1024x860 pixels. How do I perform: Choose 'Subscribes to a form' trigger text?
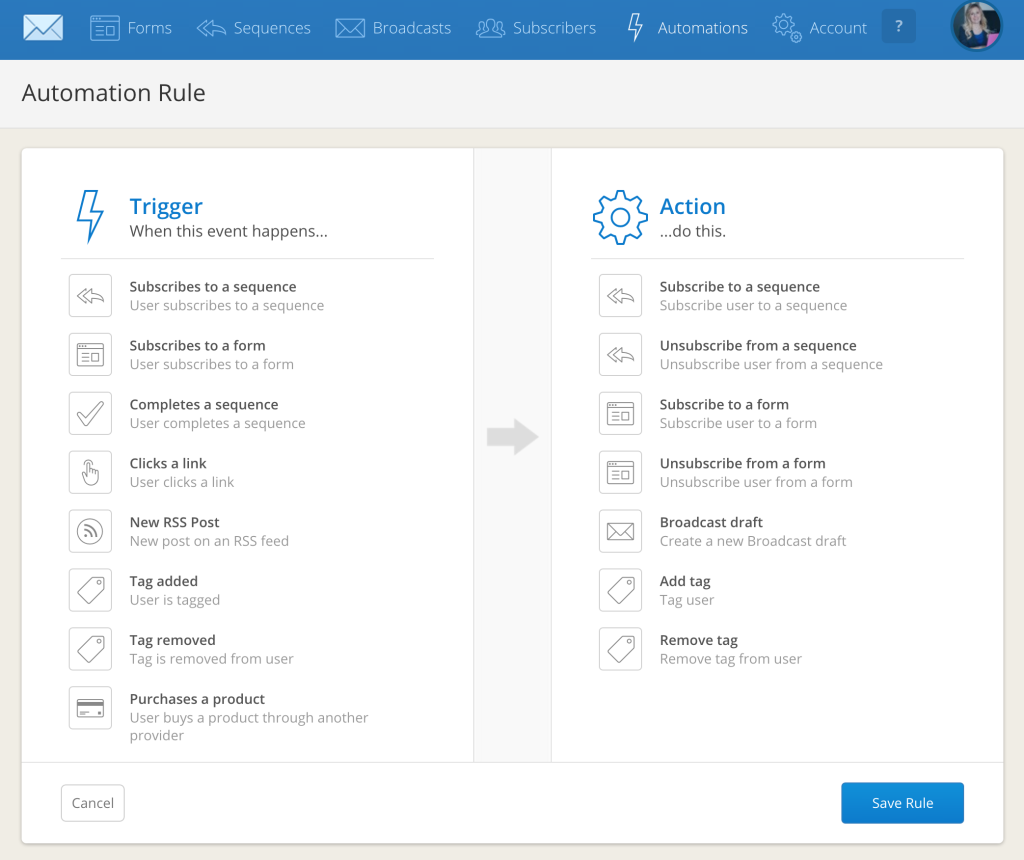click(x=197, y=345)
